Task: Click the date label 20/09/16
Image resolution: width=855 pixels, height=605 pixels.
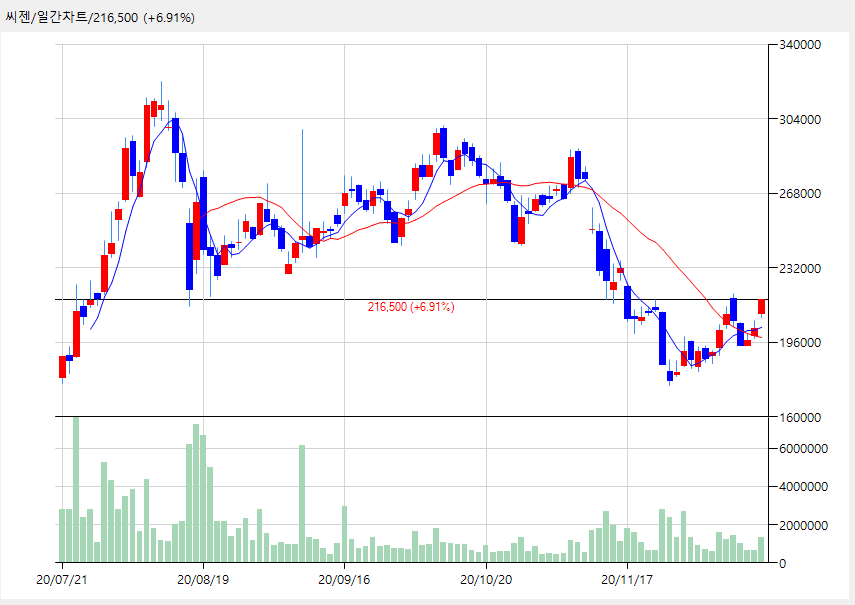Action: point(344,579)
